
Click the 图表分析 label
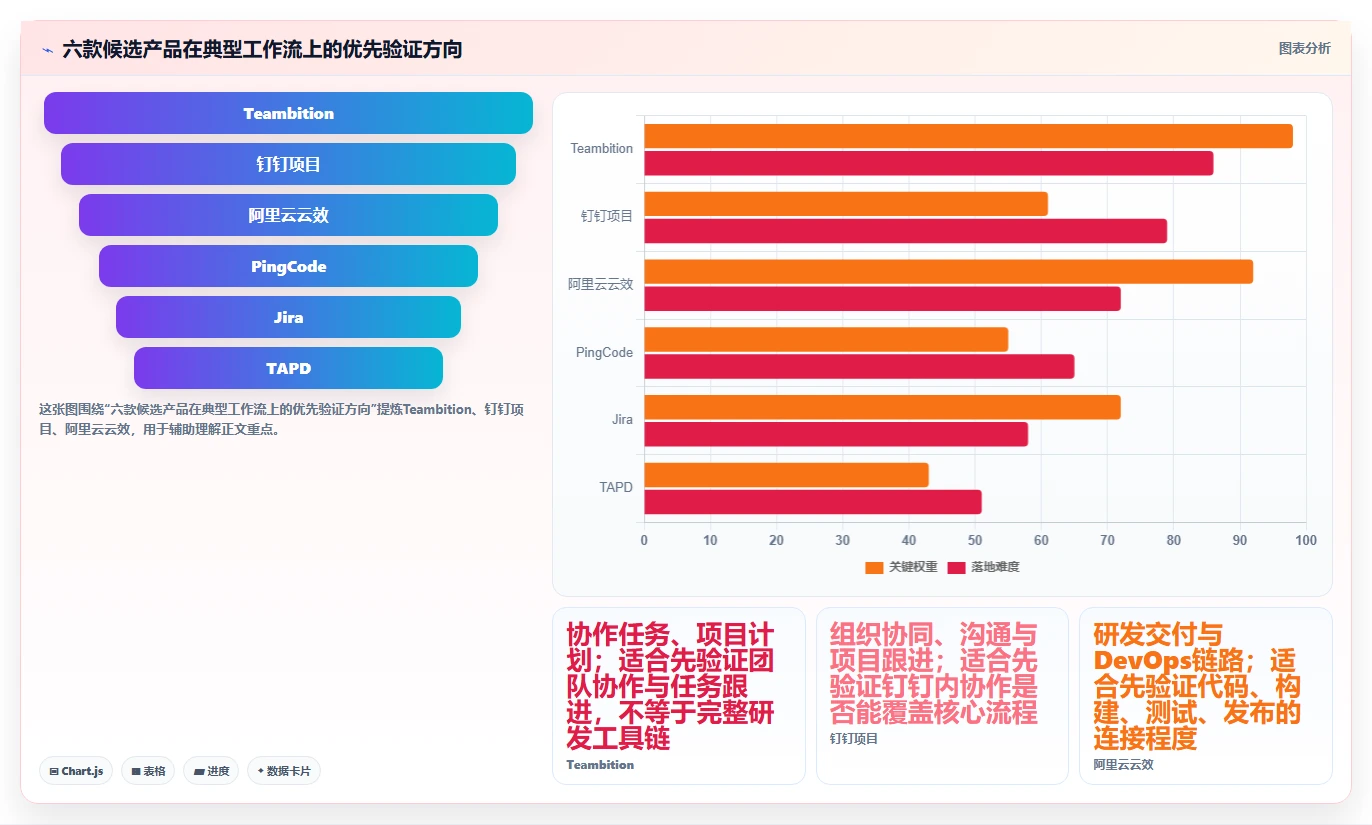(1304, 48)
